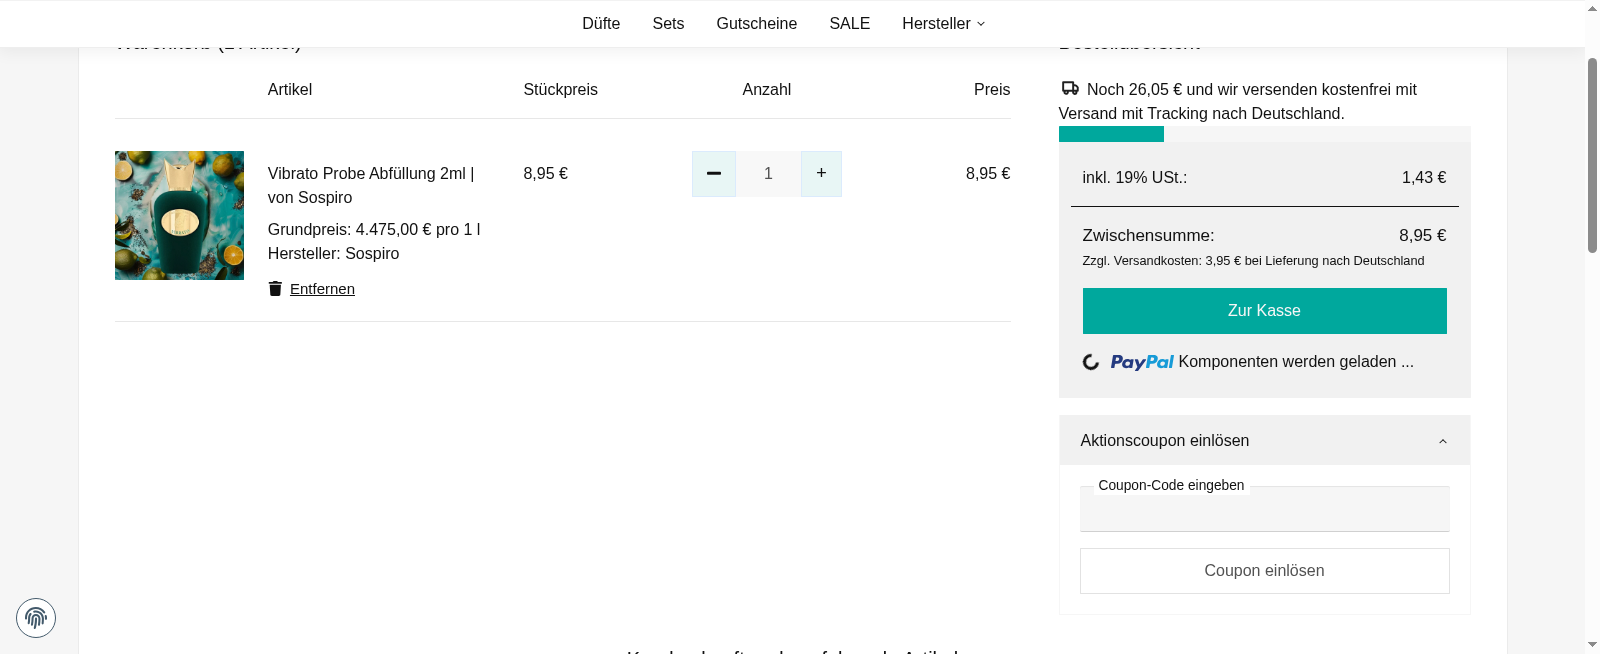Open the Düfte menu item

pyautogui.click(x=601, y=24)
